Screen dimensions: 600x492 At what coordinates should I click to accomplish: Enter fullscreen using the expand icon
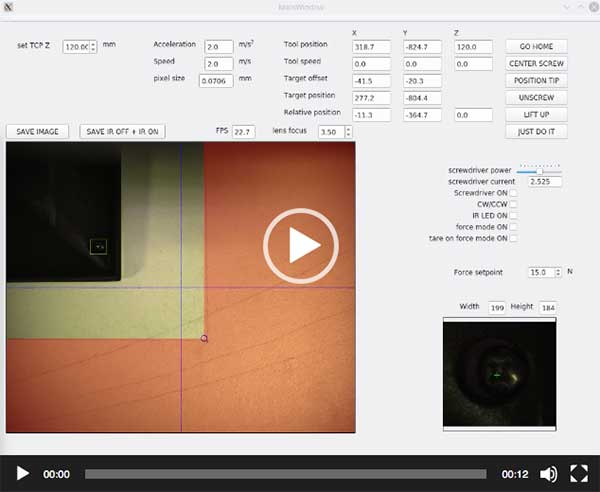(579, 474)
